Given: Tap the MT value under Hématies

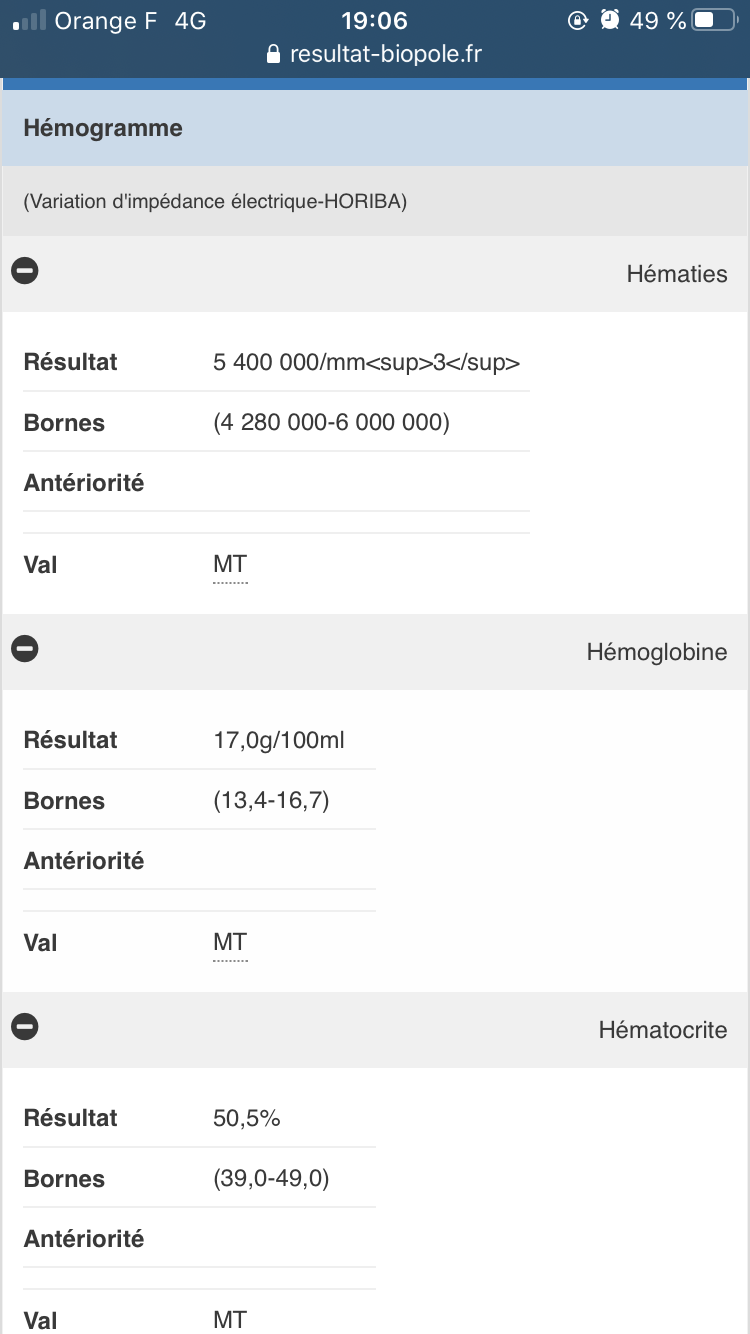Looking at the screenshot, I should point(230,565).
